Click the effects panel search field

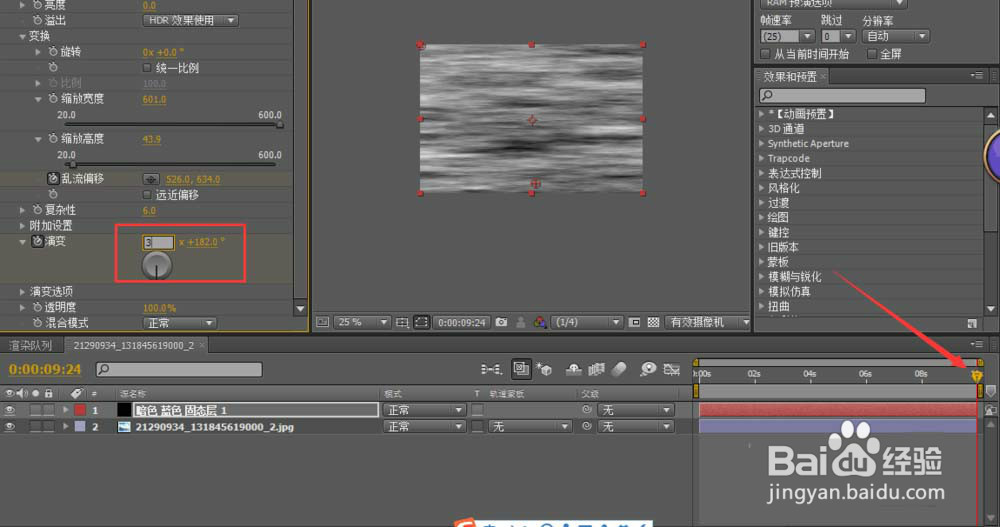coord(842,95)
